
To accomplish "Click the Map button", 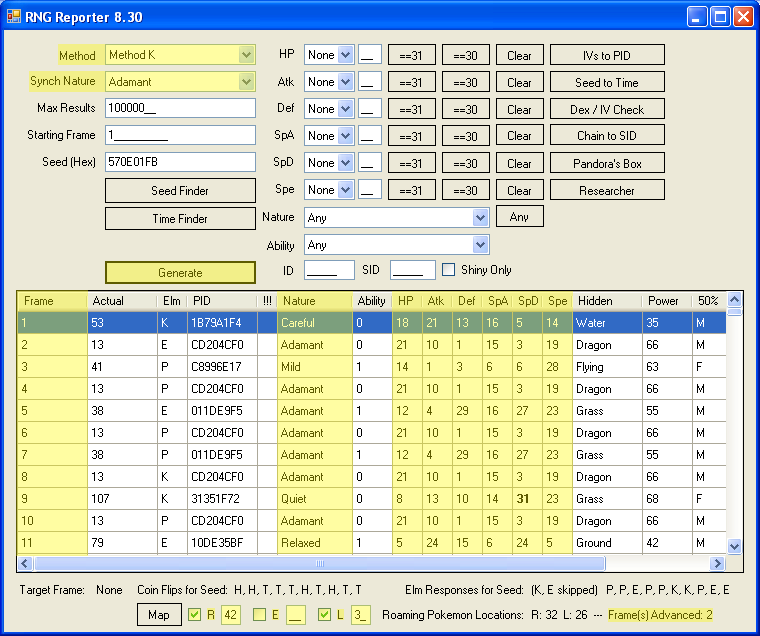I will [x=158, y=615].
